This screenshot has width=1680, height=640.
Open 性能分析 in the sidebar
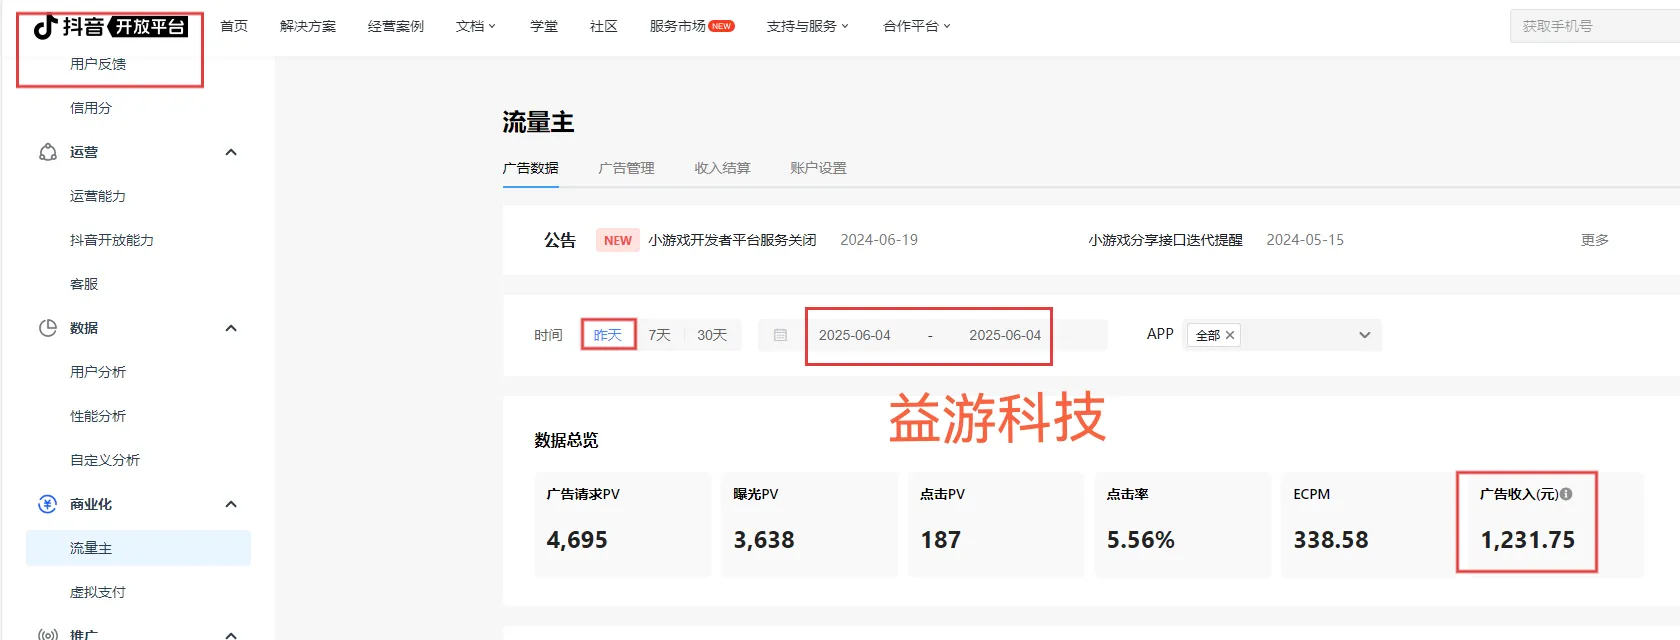click(98, 416)
